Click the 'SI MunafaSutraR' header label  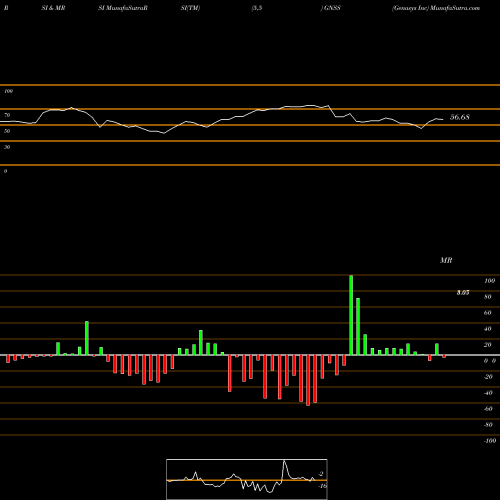click(123, 8)
